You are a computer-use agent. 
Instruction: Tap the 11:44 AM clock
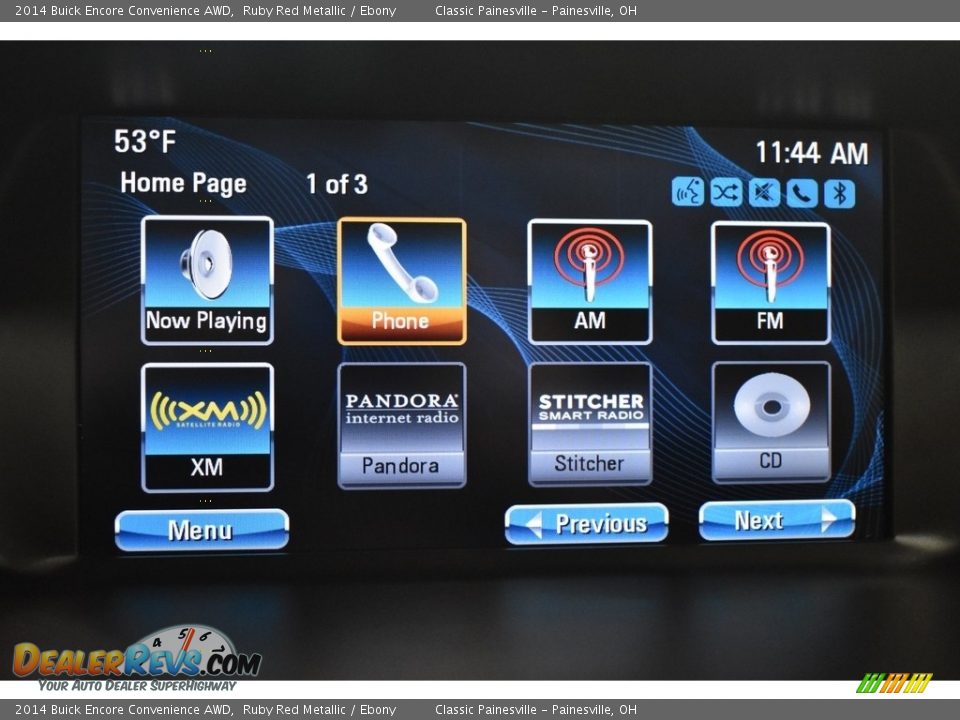coord(812,152)
